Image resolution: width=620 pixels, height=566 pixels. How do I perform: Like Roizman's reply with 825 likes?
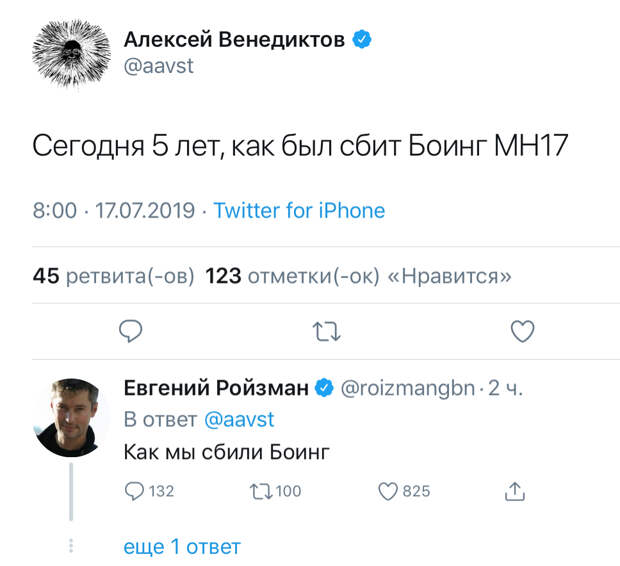pyautogui.click(x=388, y=490)
